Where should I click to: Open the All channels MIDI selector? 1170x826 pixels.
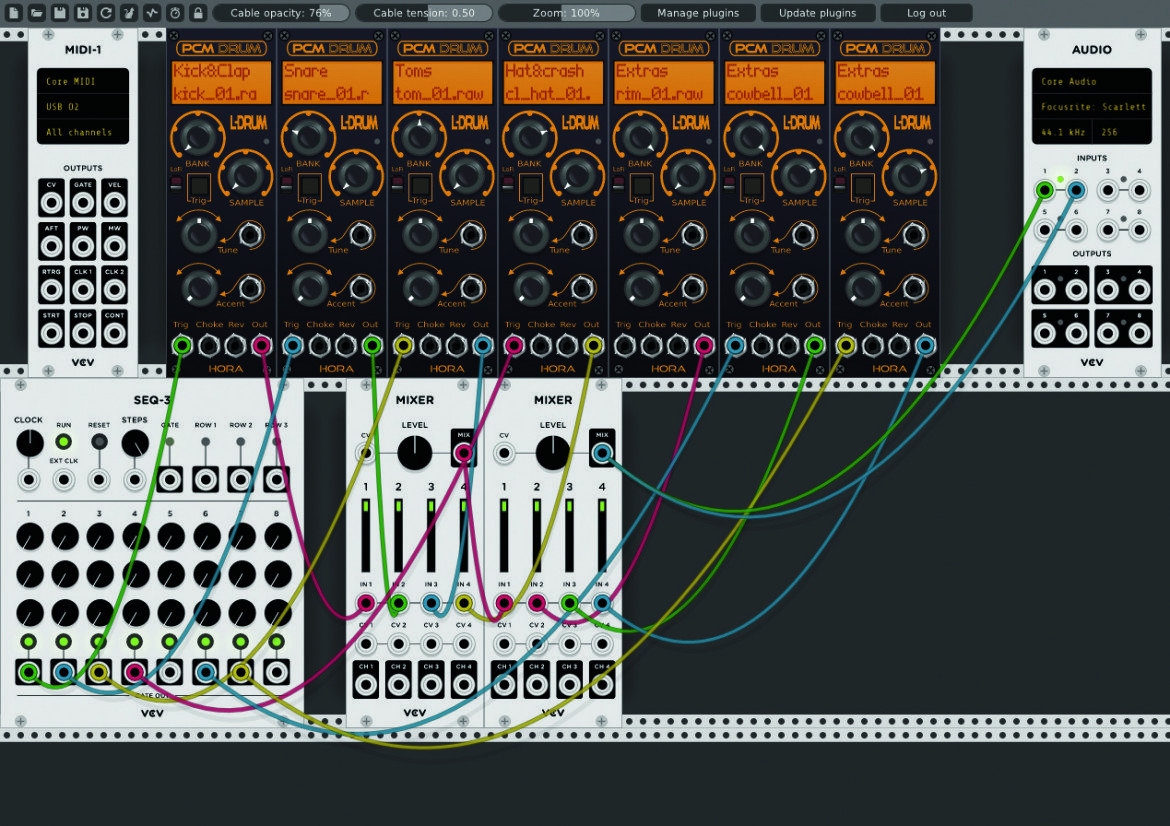tap(83, 132)
